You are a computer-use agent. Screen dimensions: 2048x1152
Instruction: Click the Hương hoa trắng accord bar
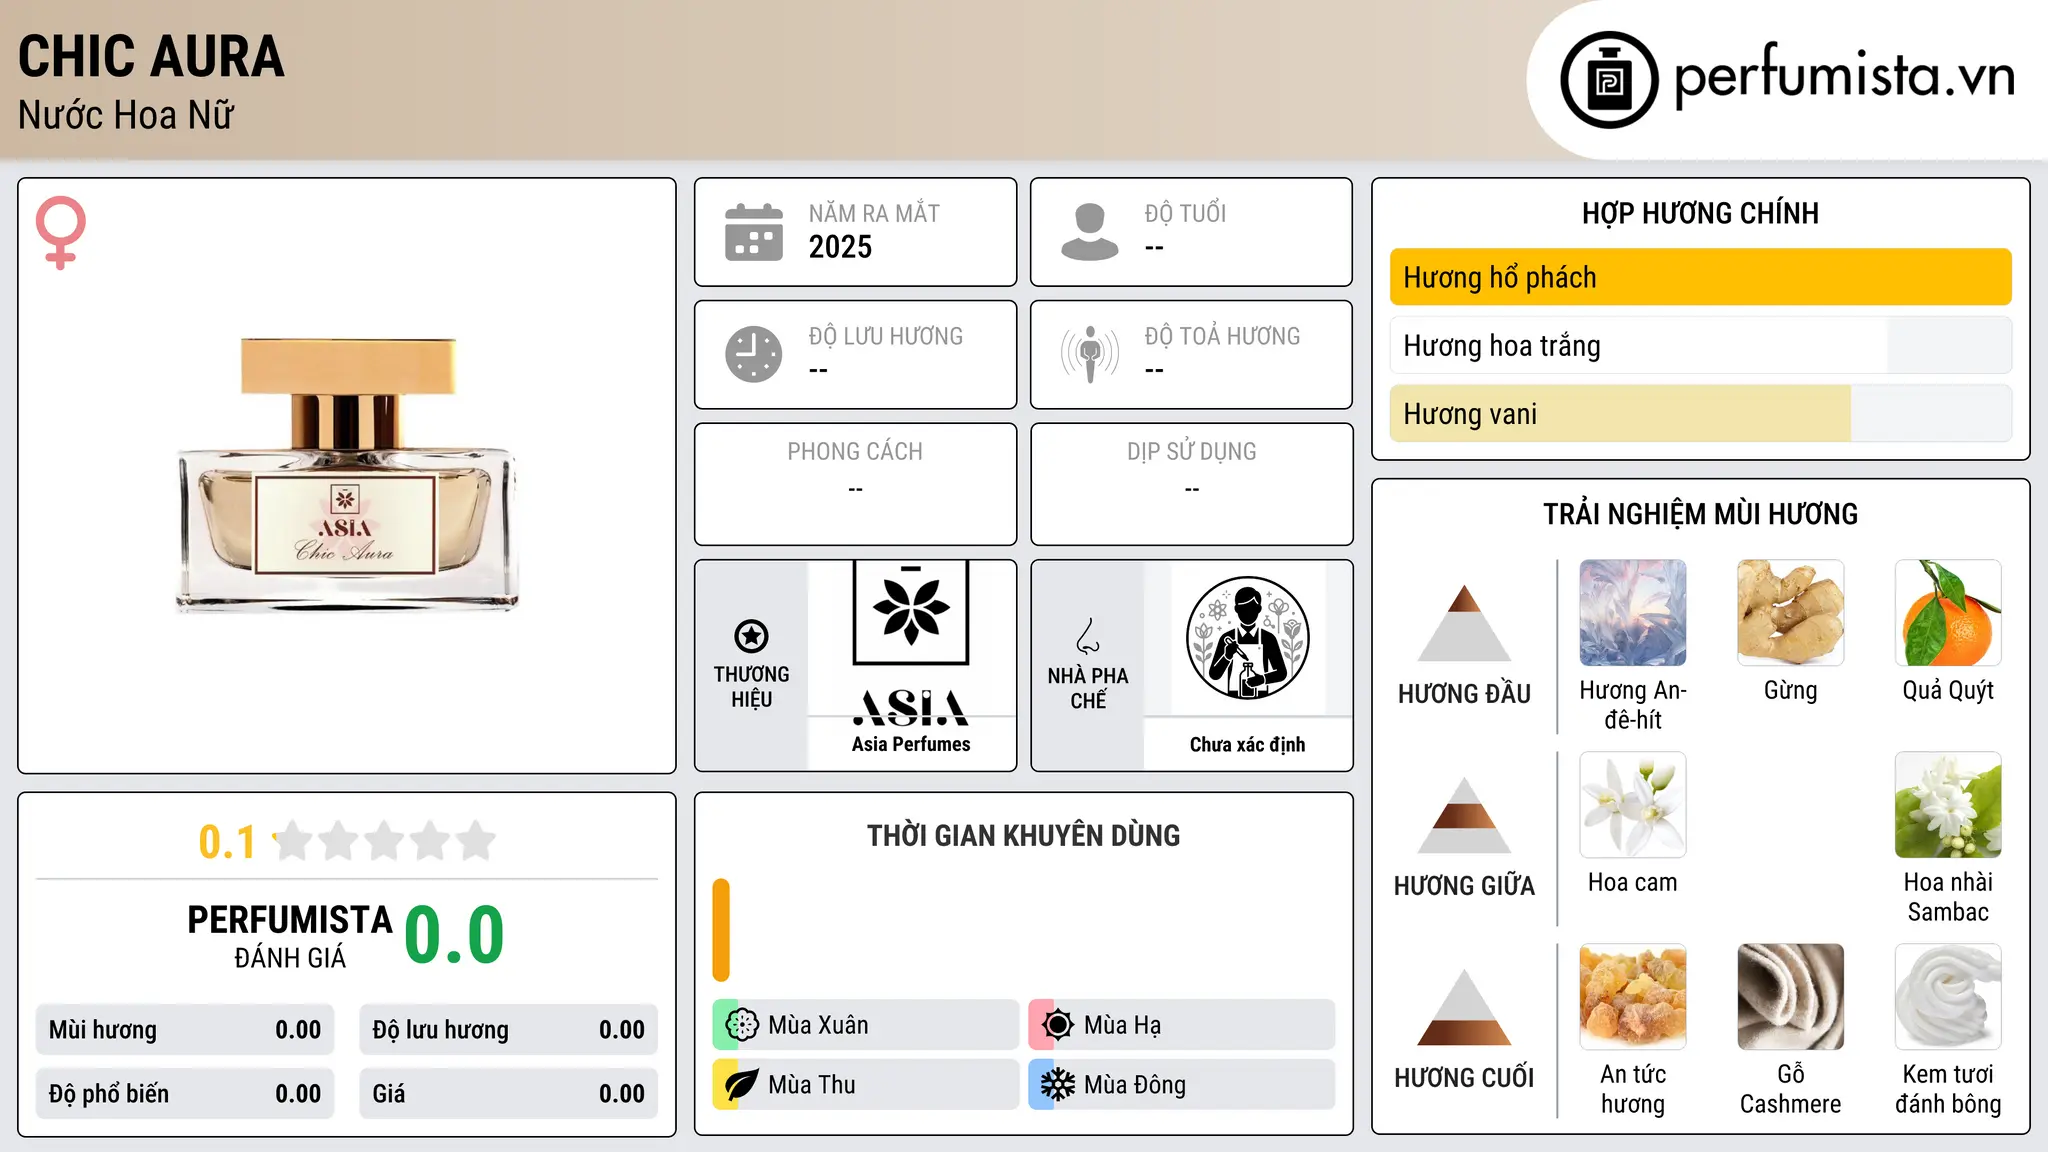tap(1700, 345)
